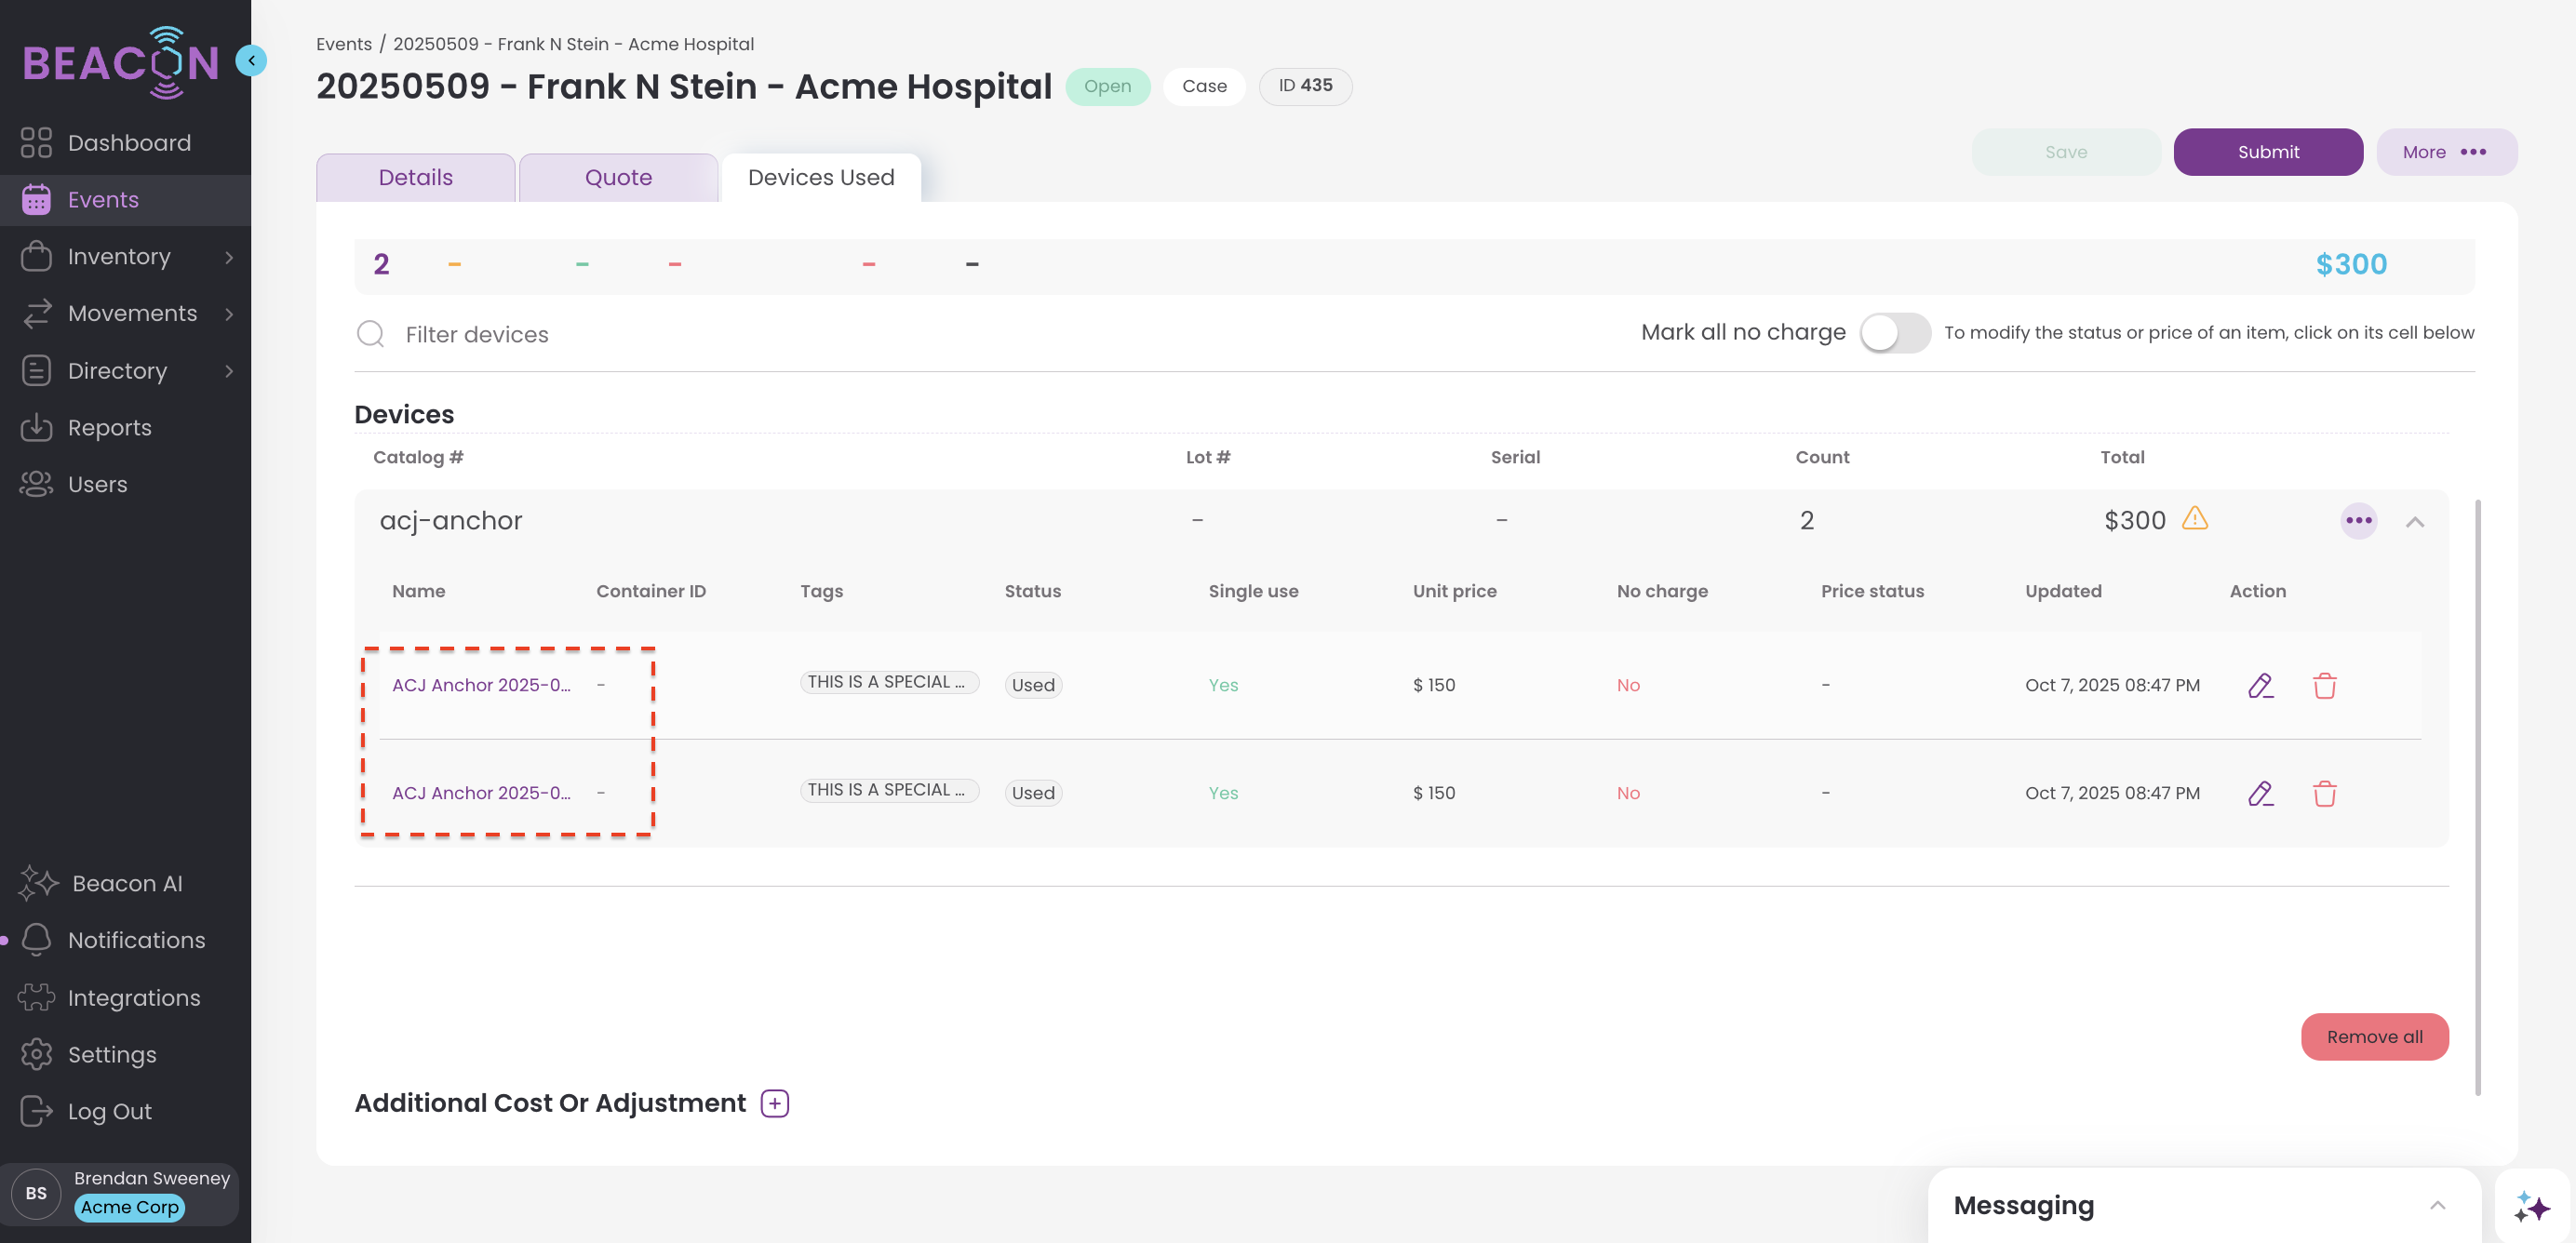This screenshot has height=1243, width=2576.
Task: Go to the Reports page
Action: click(109, 427)
